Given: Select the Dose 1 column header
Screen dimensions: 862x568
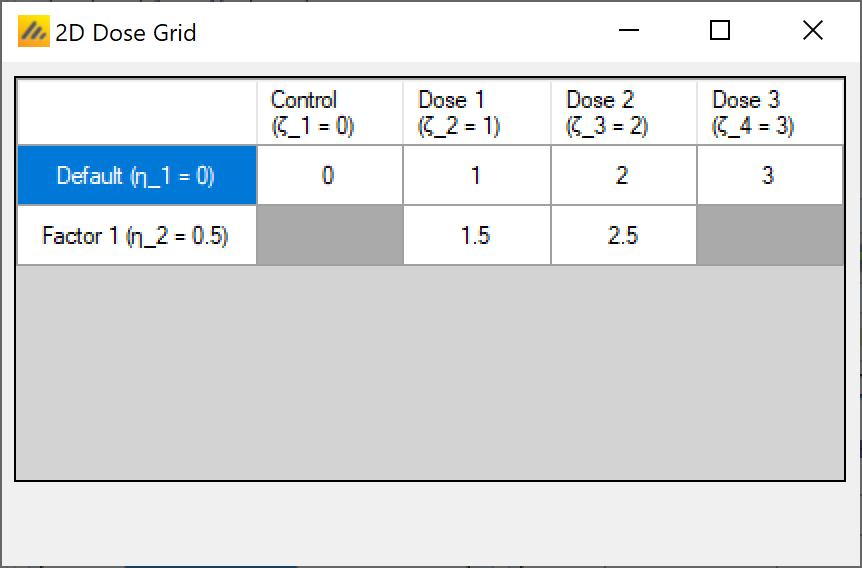Looking at the screenshot, I should 477,113.
